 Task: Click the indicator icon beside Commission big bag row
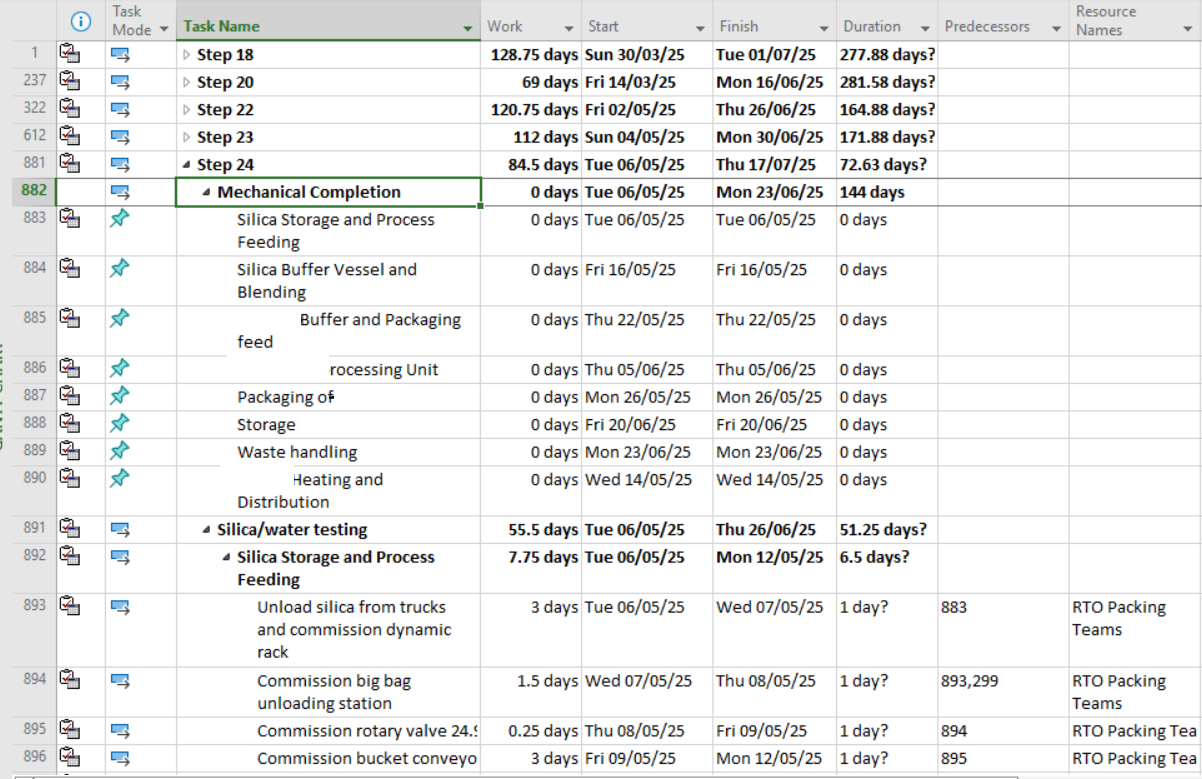pos(69,681)
